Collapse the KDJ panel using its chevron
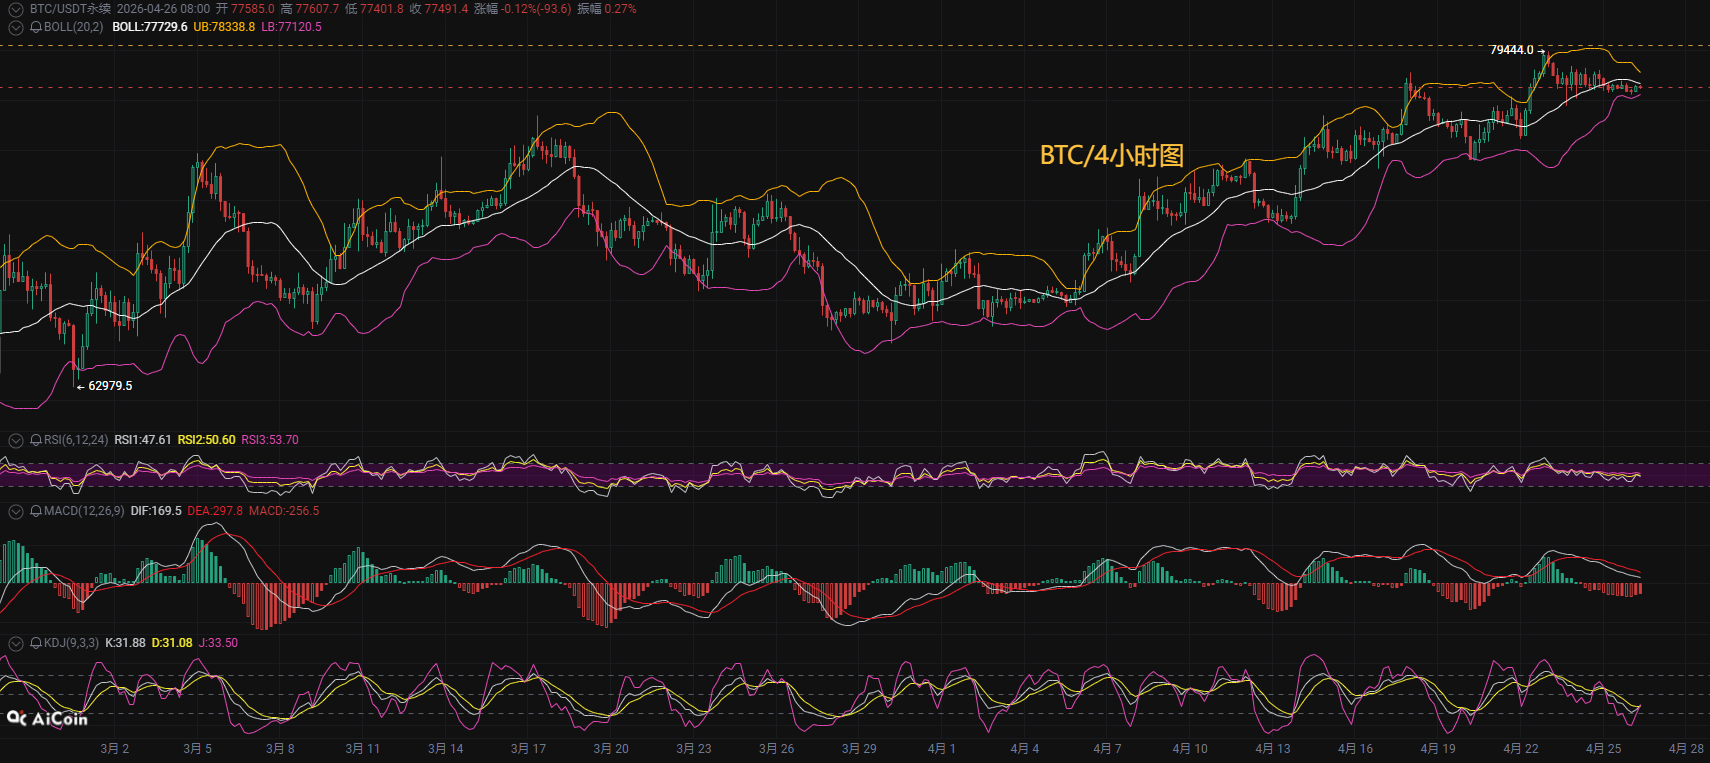This screenshot has height=763, width=1710. tap(16, 643)
